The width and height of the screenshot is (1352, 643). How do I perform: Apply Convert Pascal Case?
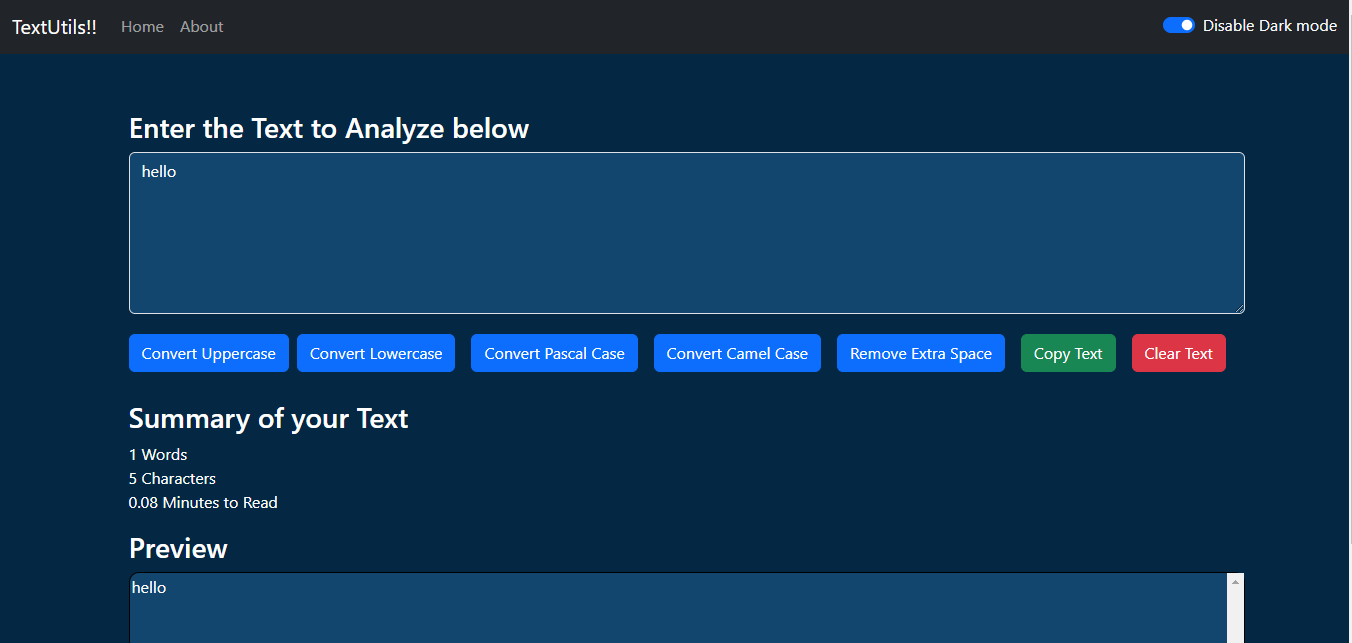[554, 353]
